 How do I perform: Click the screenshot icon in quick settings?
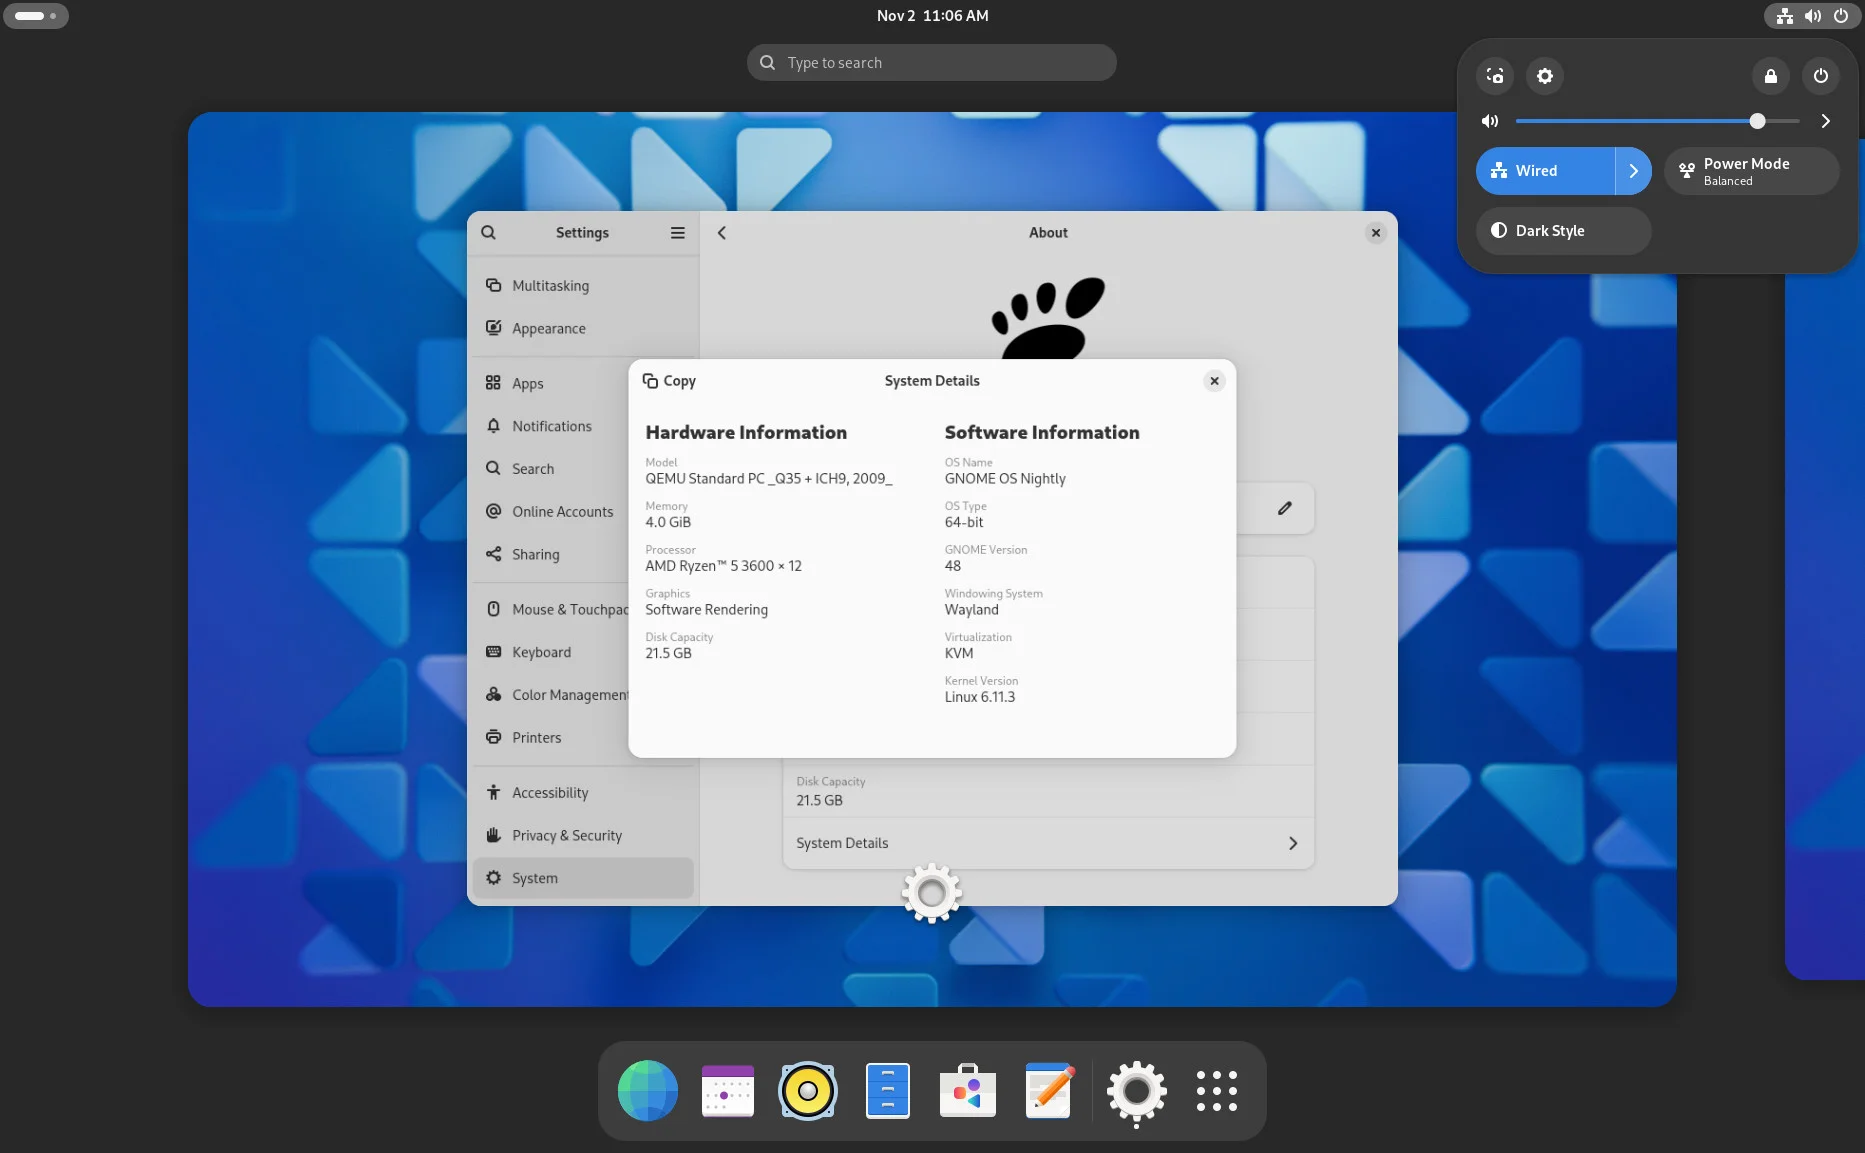[x=1495, y=76]
